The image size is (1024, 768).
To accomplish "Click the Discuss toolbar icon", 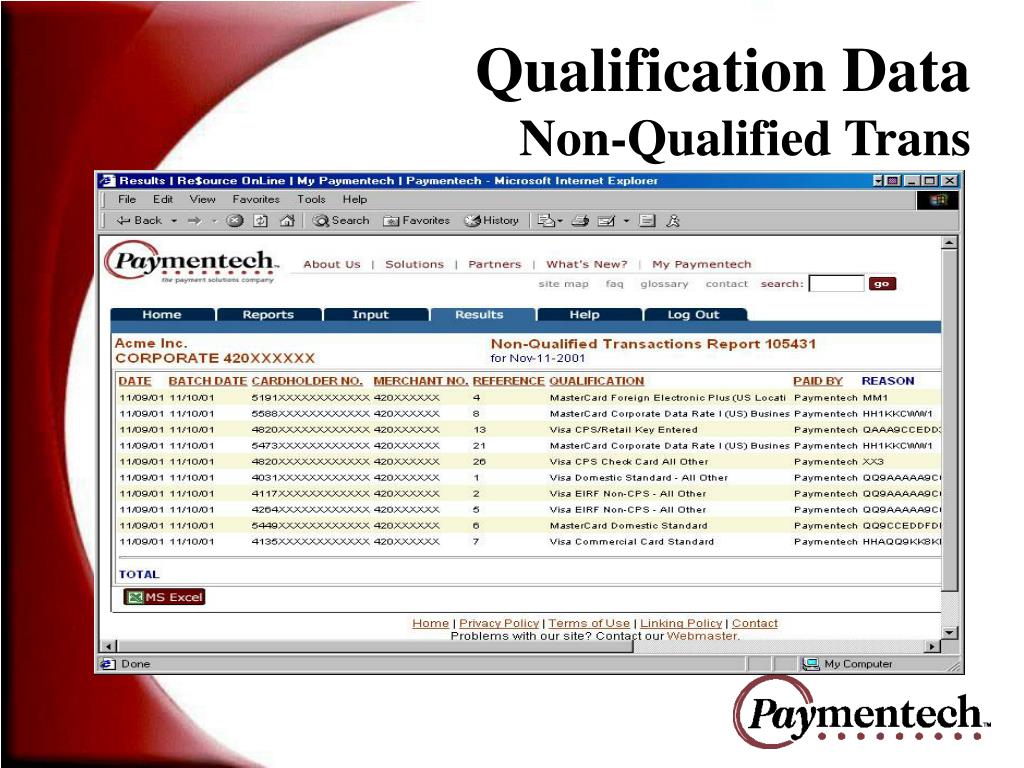I will (x=647, y=221).
